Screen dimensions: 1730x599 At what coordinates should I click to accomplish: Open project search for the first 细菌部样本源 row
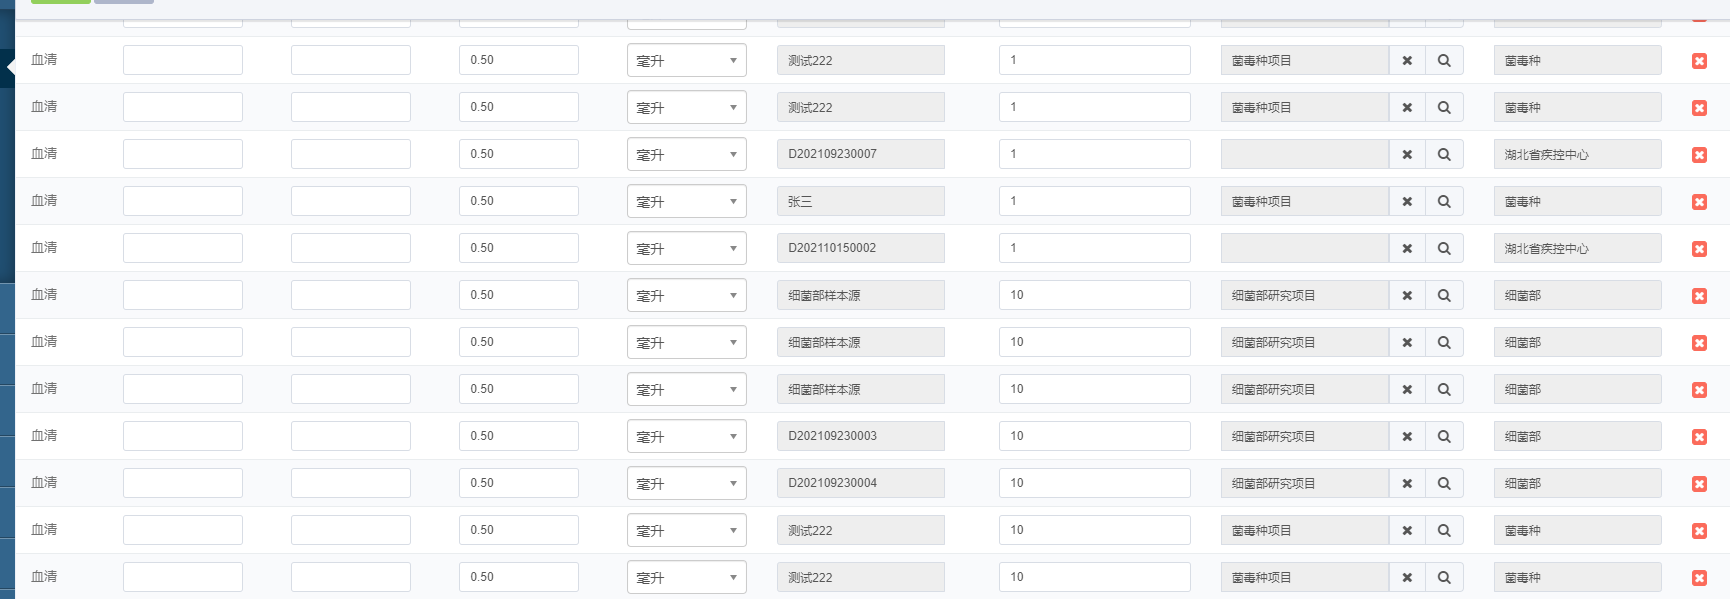pyautogui.click(x=1444, y=295)
